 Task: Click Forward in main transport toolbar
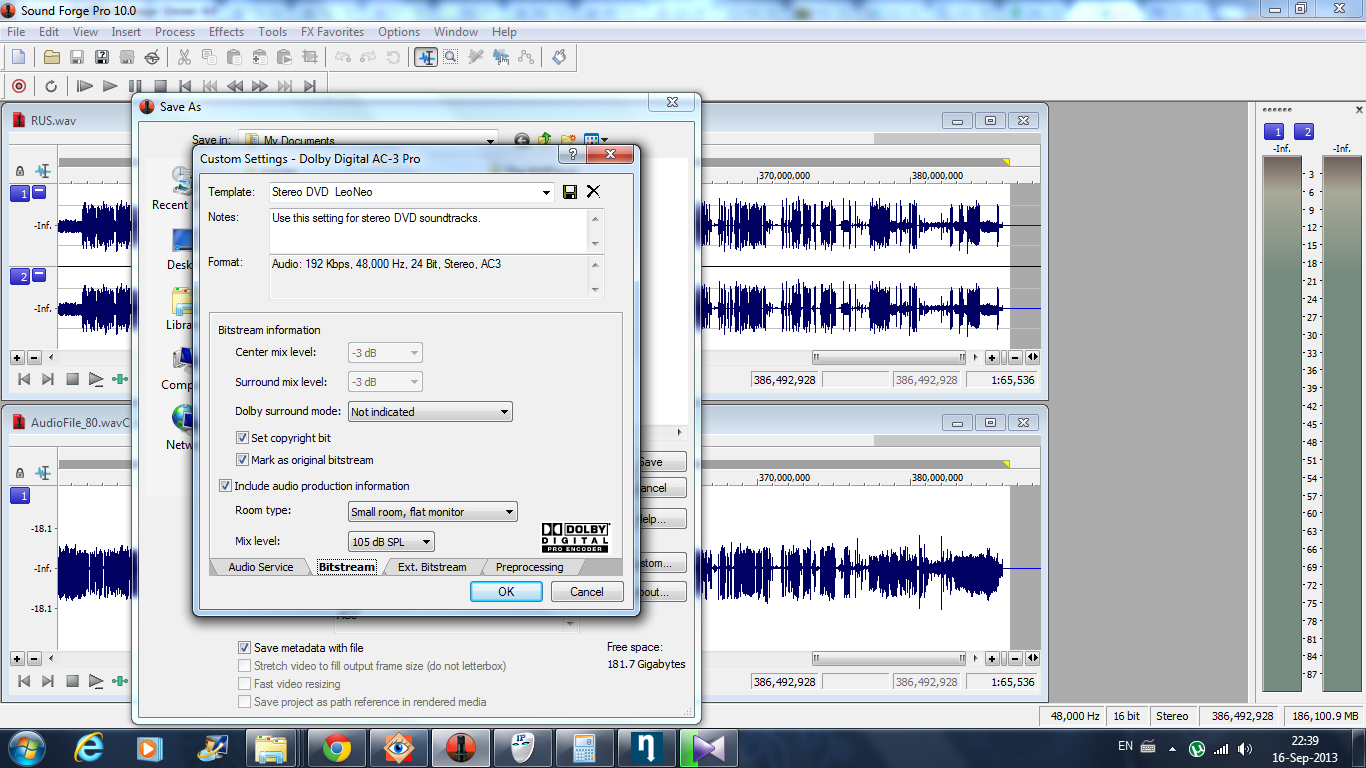tap(260, 86)
